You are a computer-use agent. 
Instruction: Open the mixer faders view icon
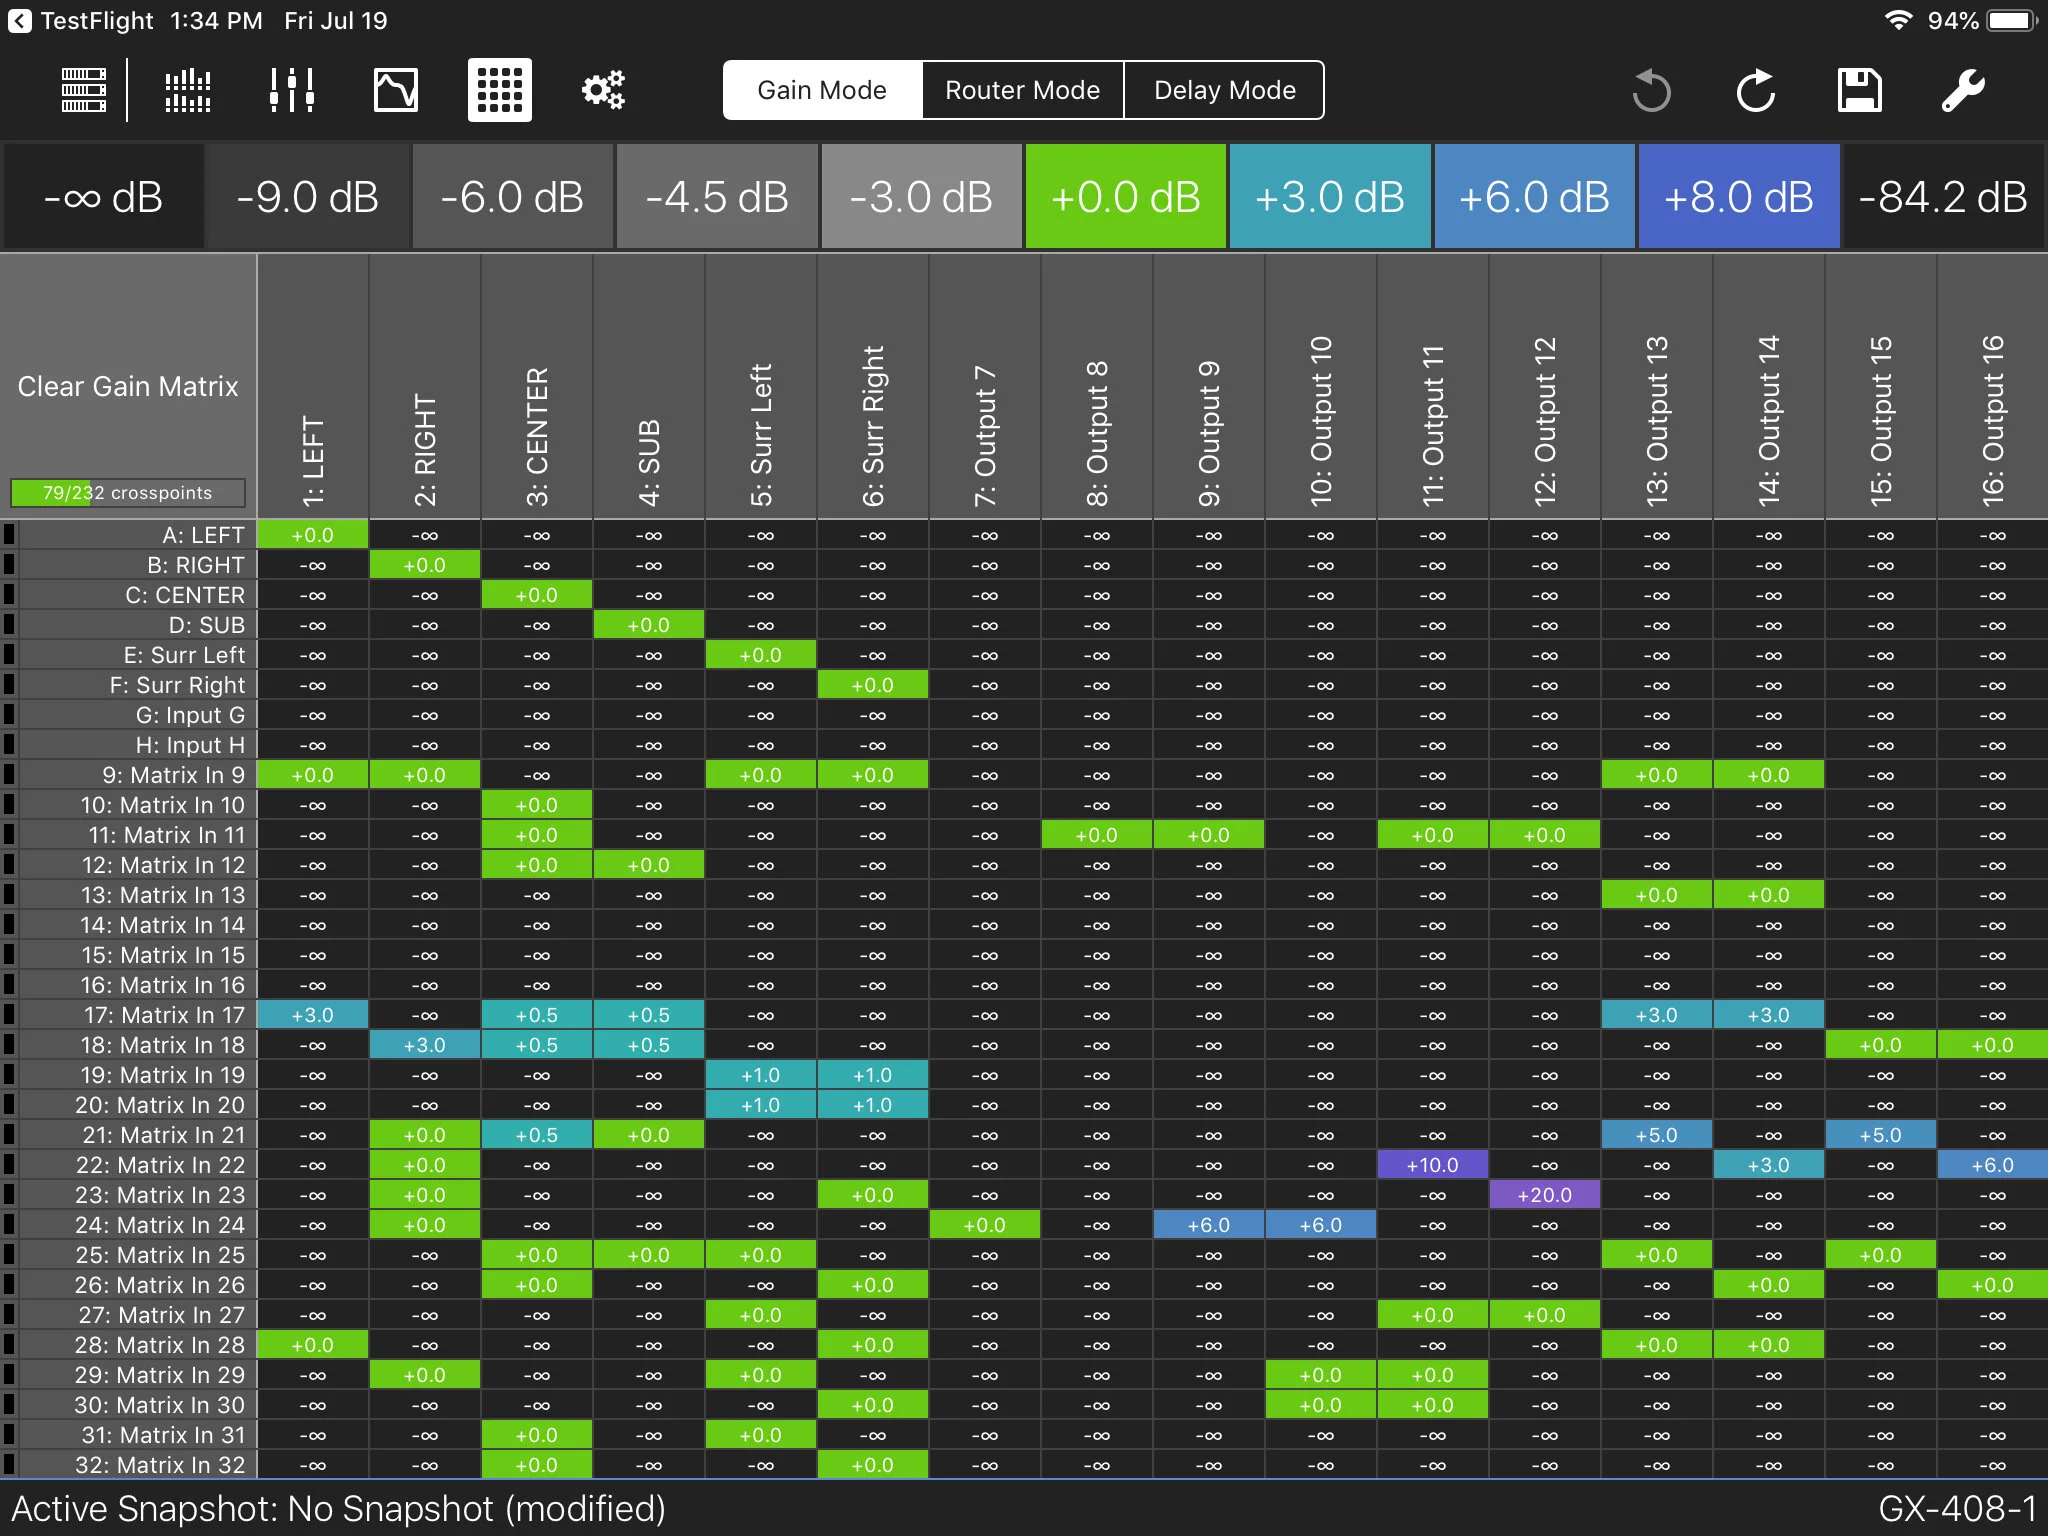[x=291, y=90]
